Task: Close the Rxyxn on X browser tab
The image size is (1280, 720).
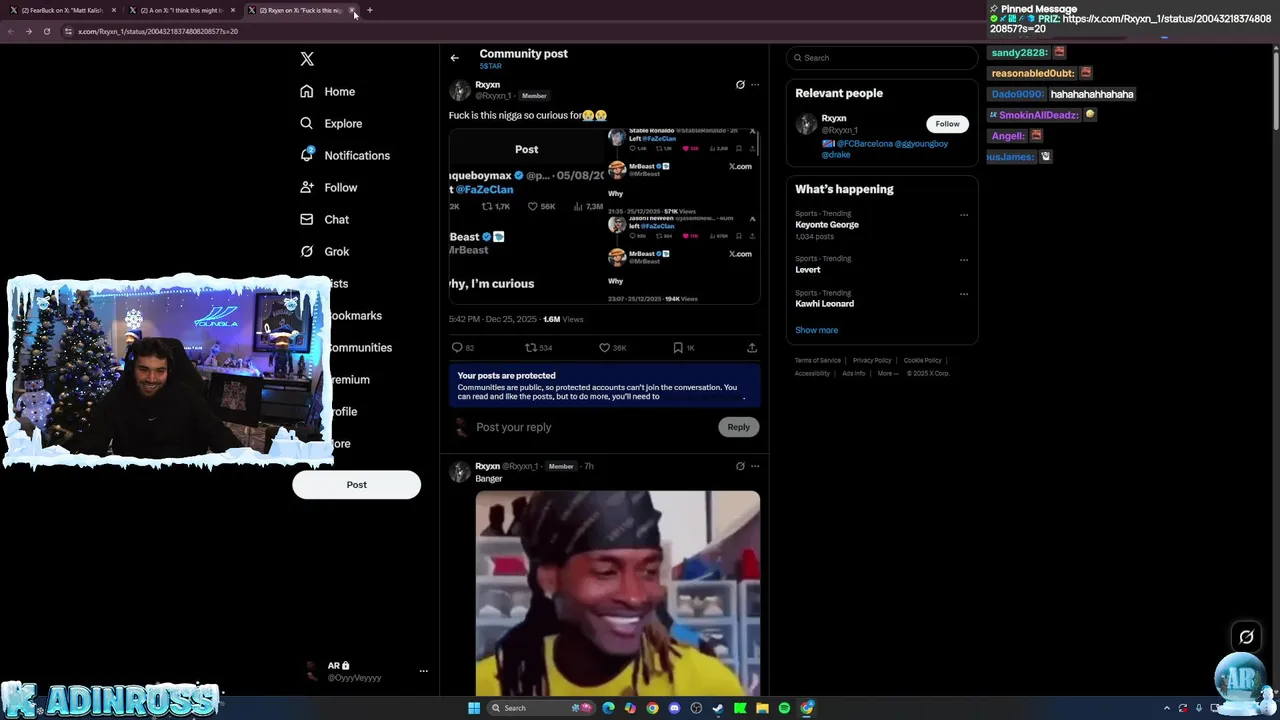Action: click(x=352, y=10)
